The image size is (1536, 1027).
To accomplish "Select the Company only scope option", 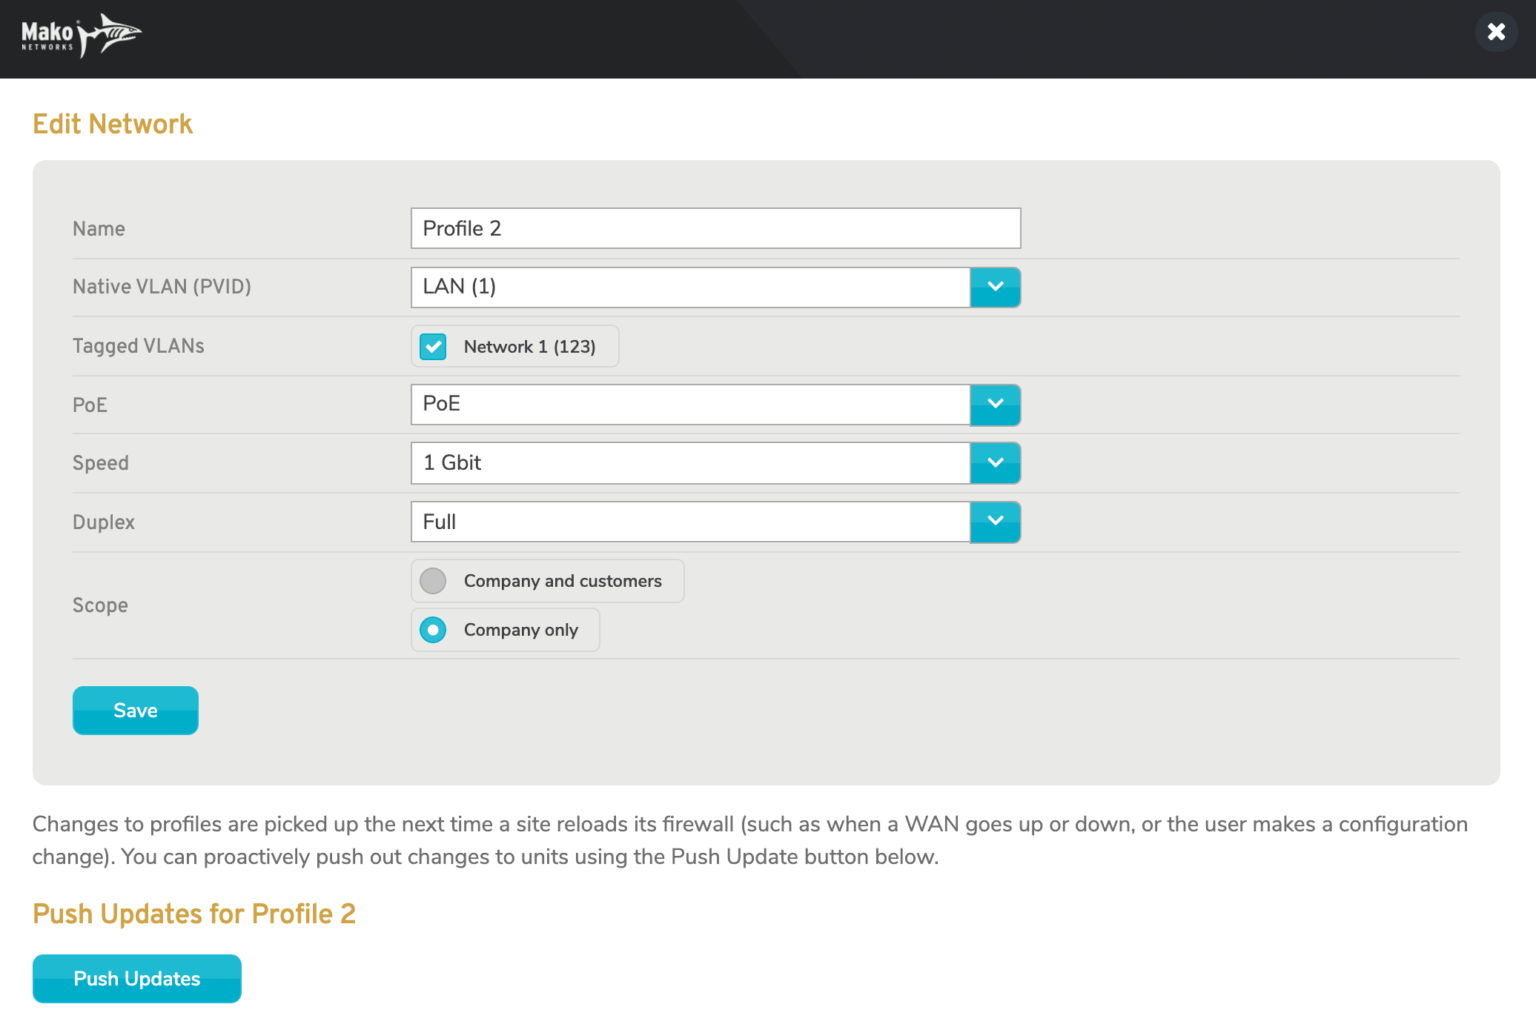I will (432, 629).
